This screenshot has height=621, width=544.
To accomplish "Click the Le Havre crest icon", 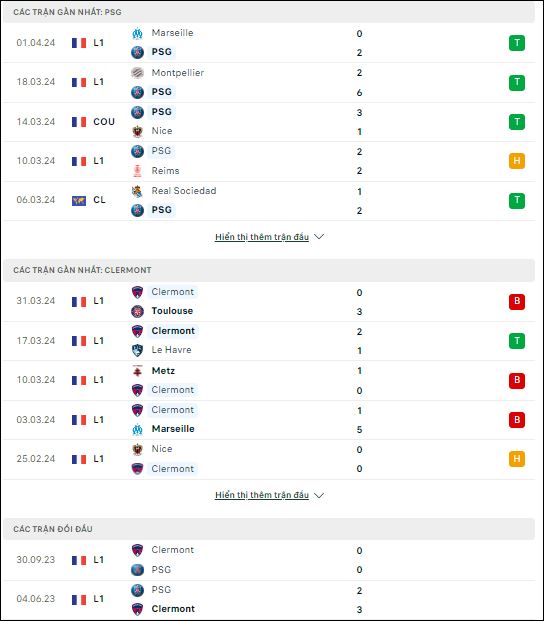I will click(137, 350).
